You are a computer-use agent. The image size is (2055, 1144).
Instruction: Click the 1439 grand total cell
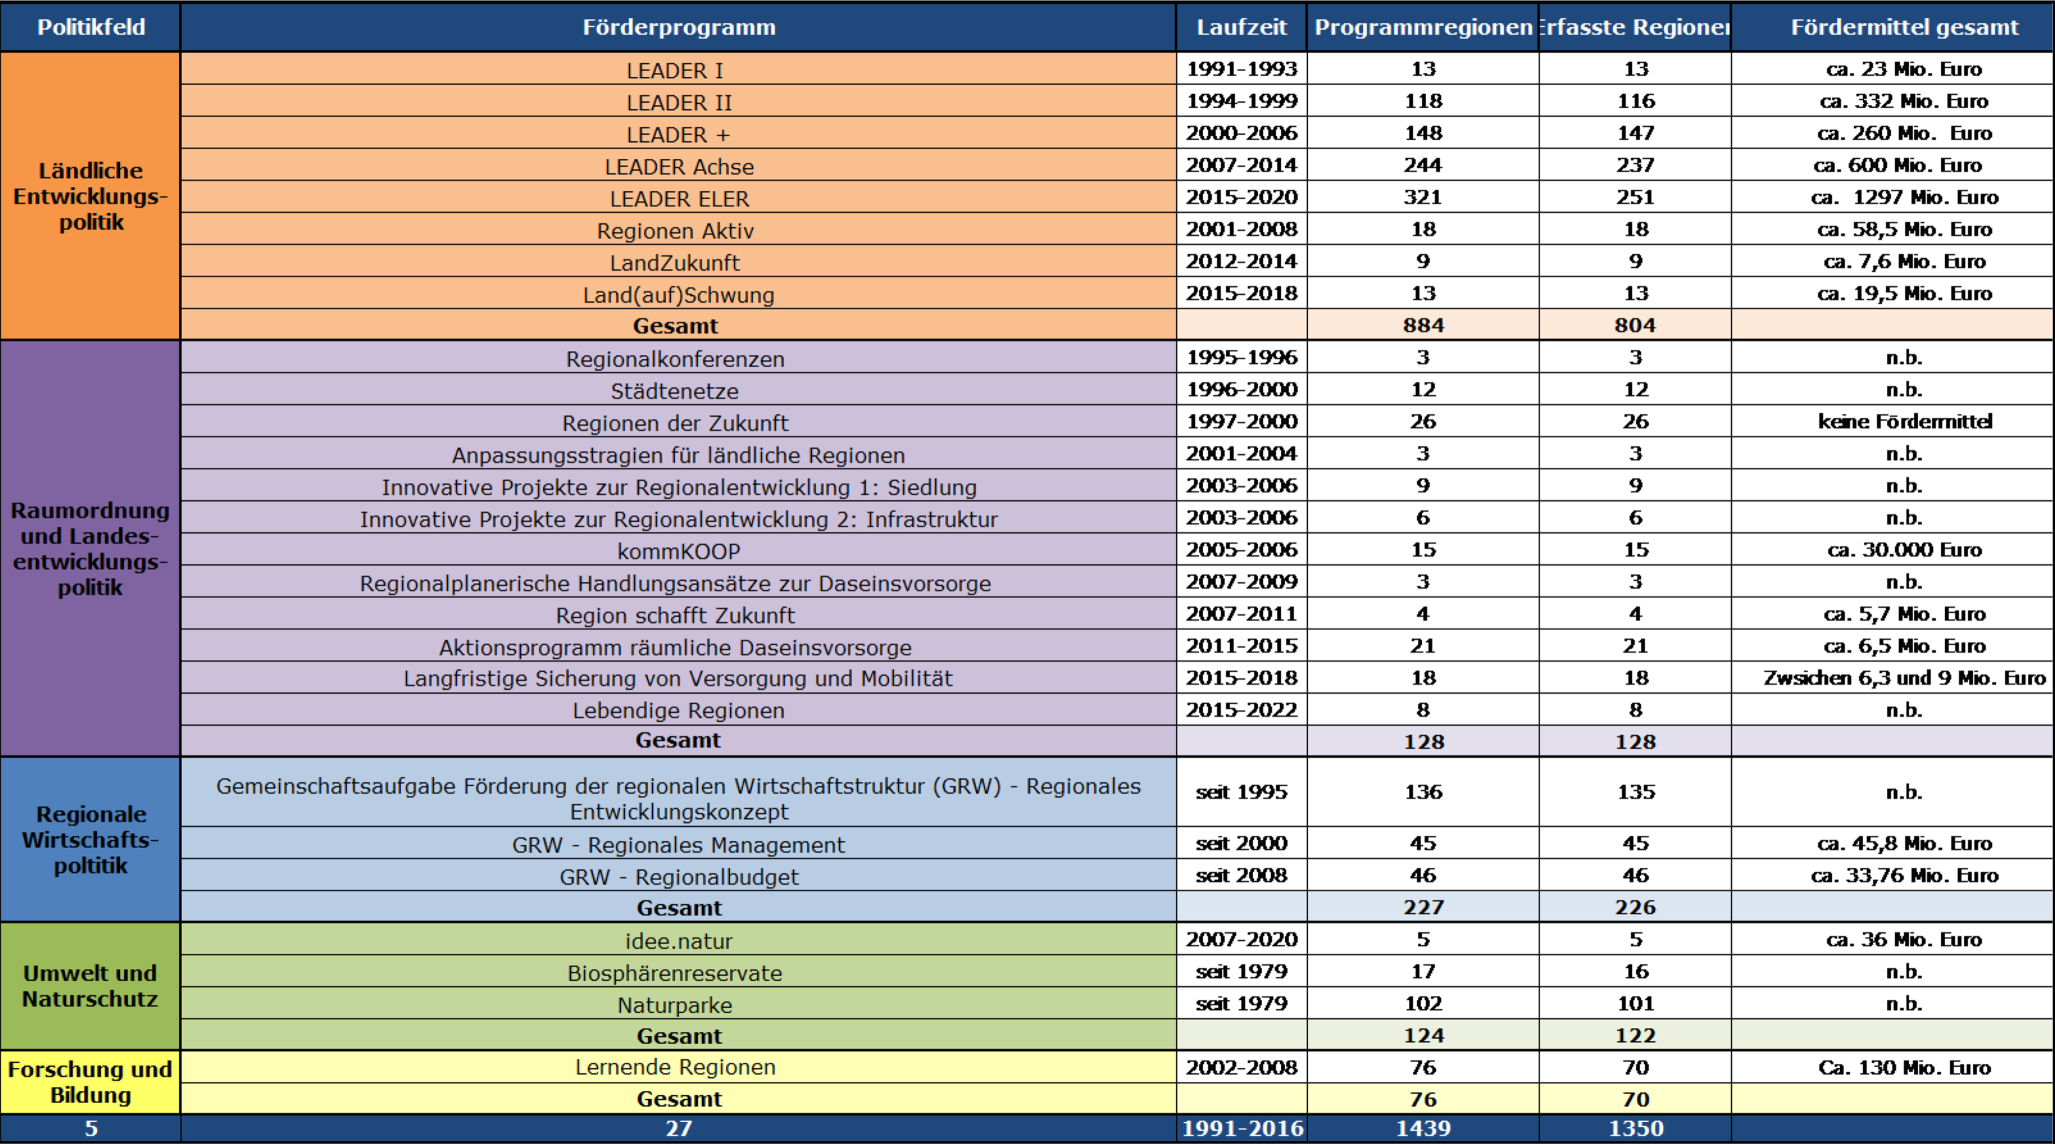[x=1423, y=1128]
